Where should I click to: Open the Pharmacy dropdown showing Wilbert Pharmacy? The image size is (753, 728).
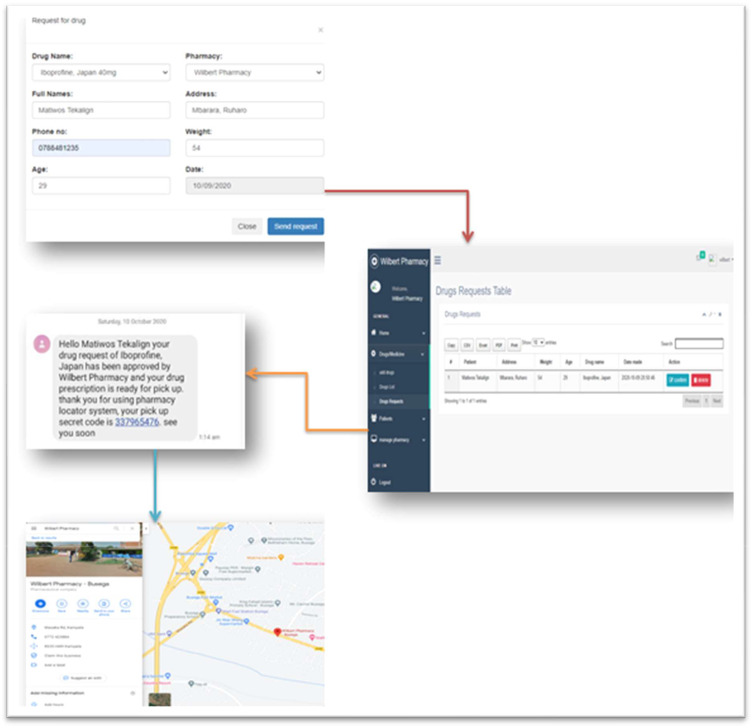(255, 73)
